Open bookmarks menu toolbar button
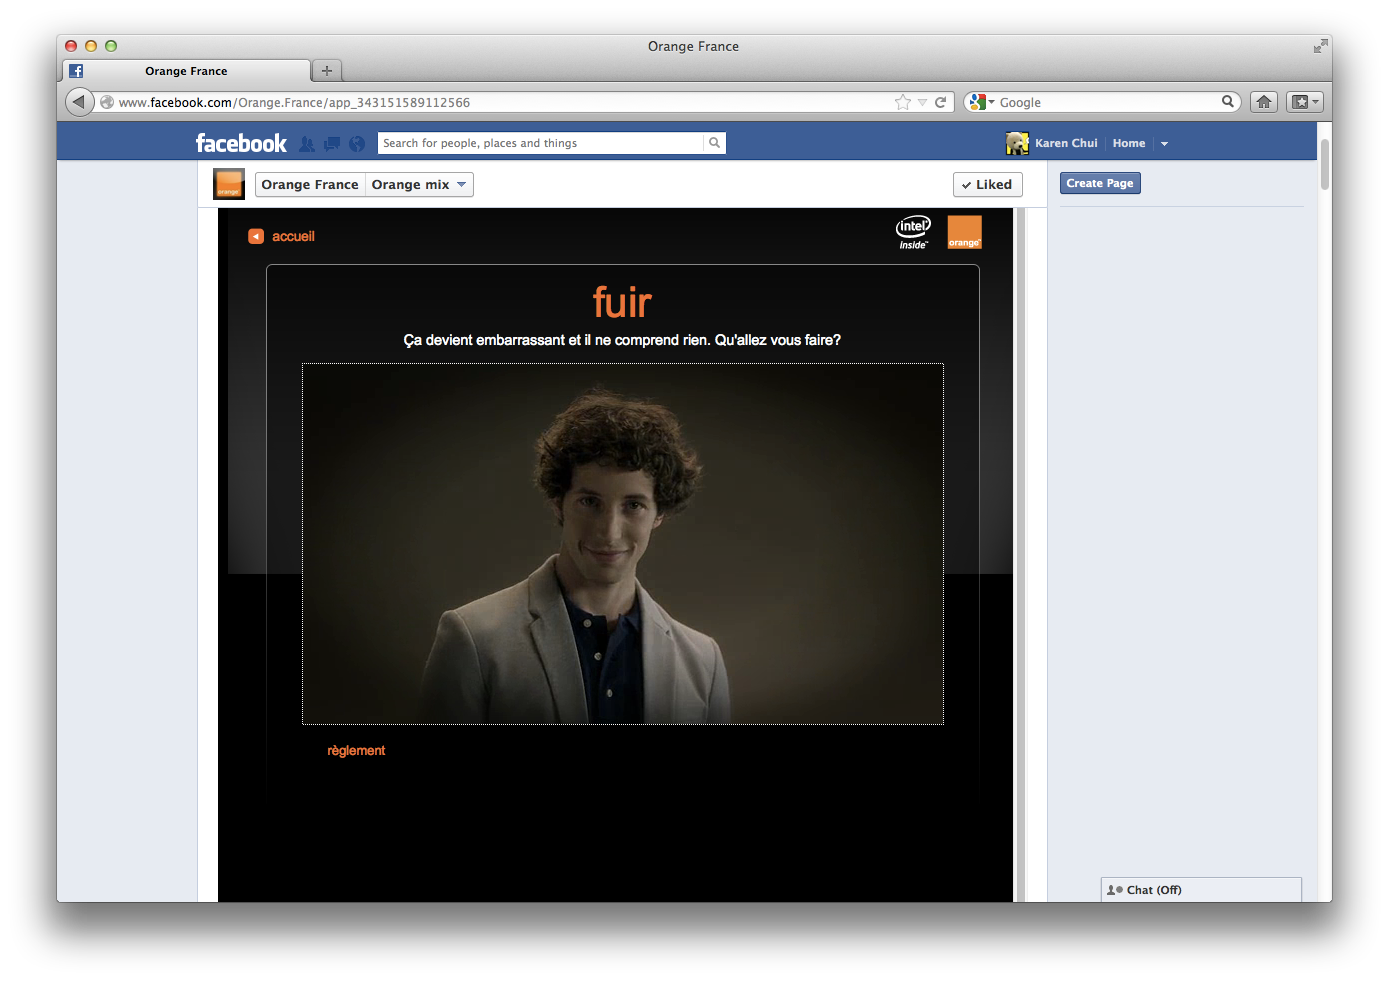 (x=1304, y=102)
